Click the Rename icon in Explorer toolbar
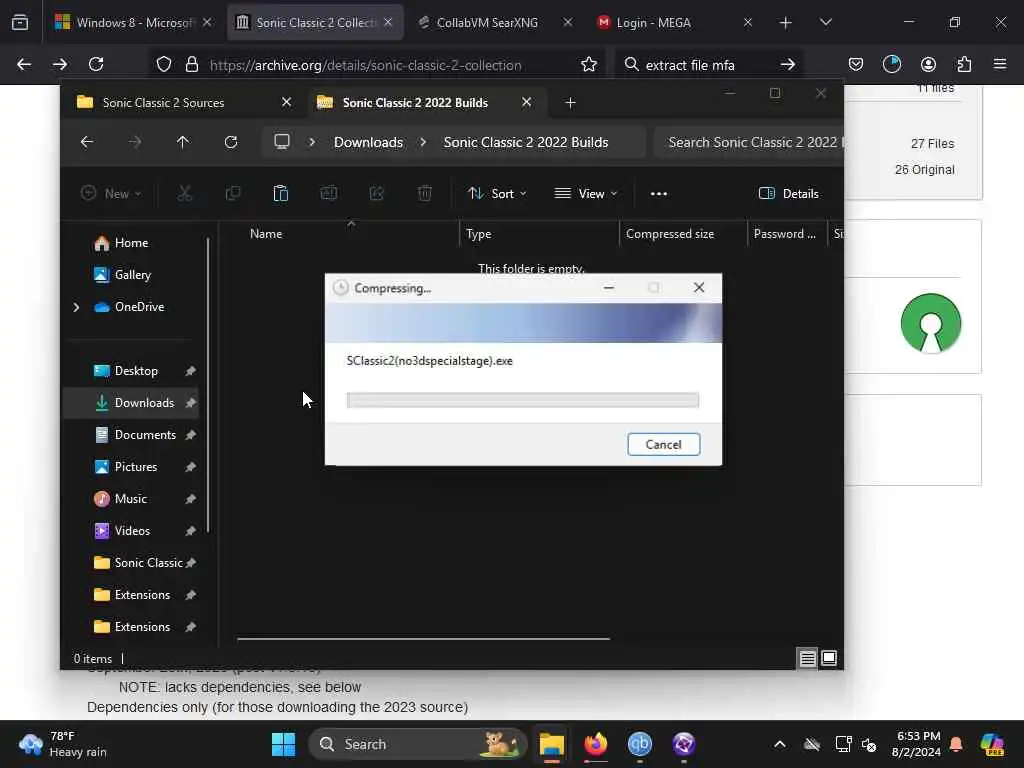 328,193
